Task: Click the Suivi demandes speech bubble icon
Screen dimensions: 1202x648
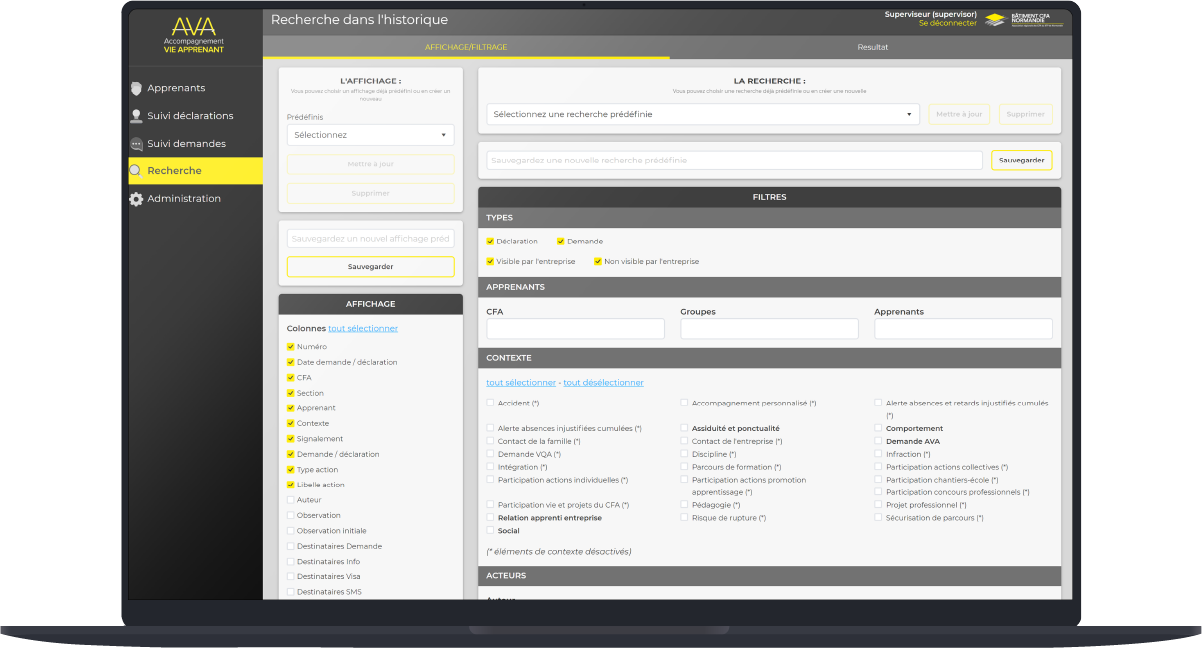Action: tap(136, 144)
